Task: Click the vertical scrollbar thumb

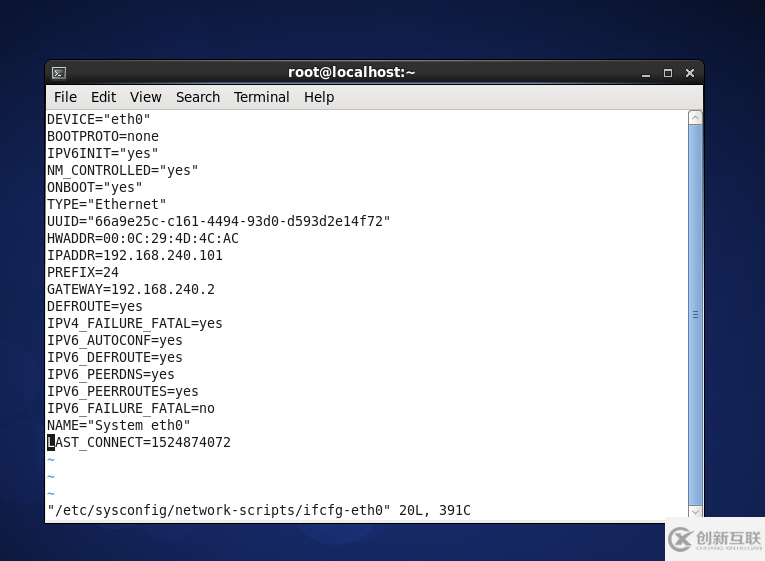Action: point(695,315)
